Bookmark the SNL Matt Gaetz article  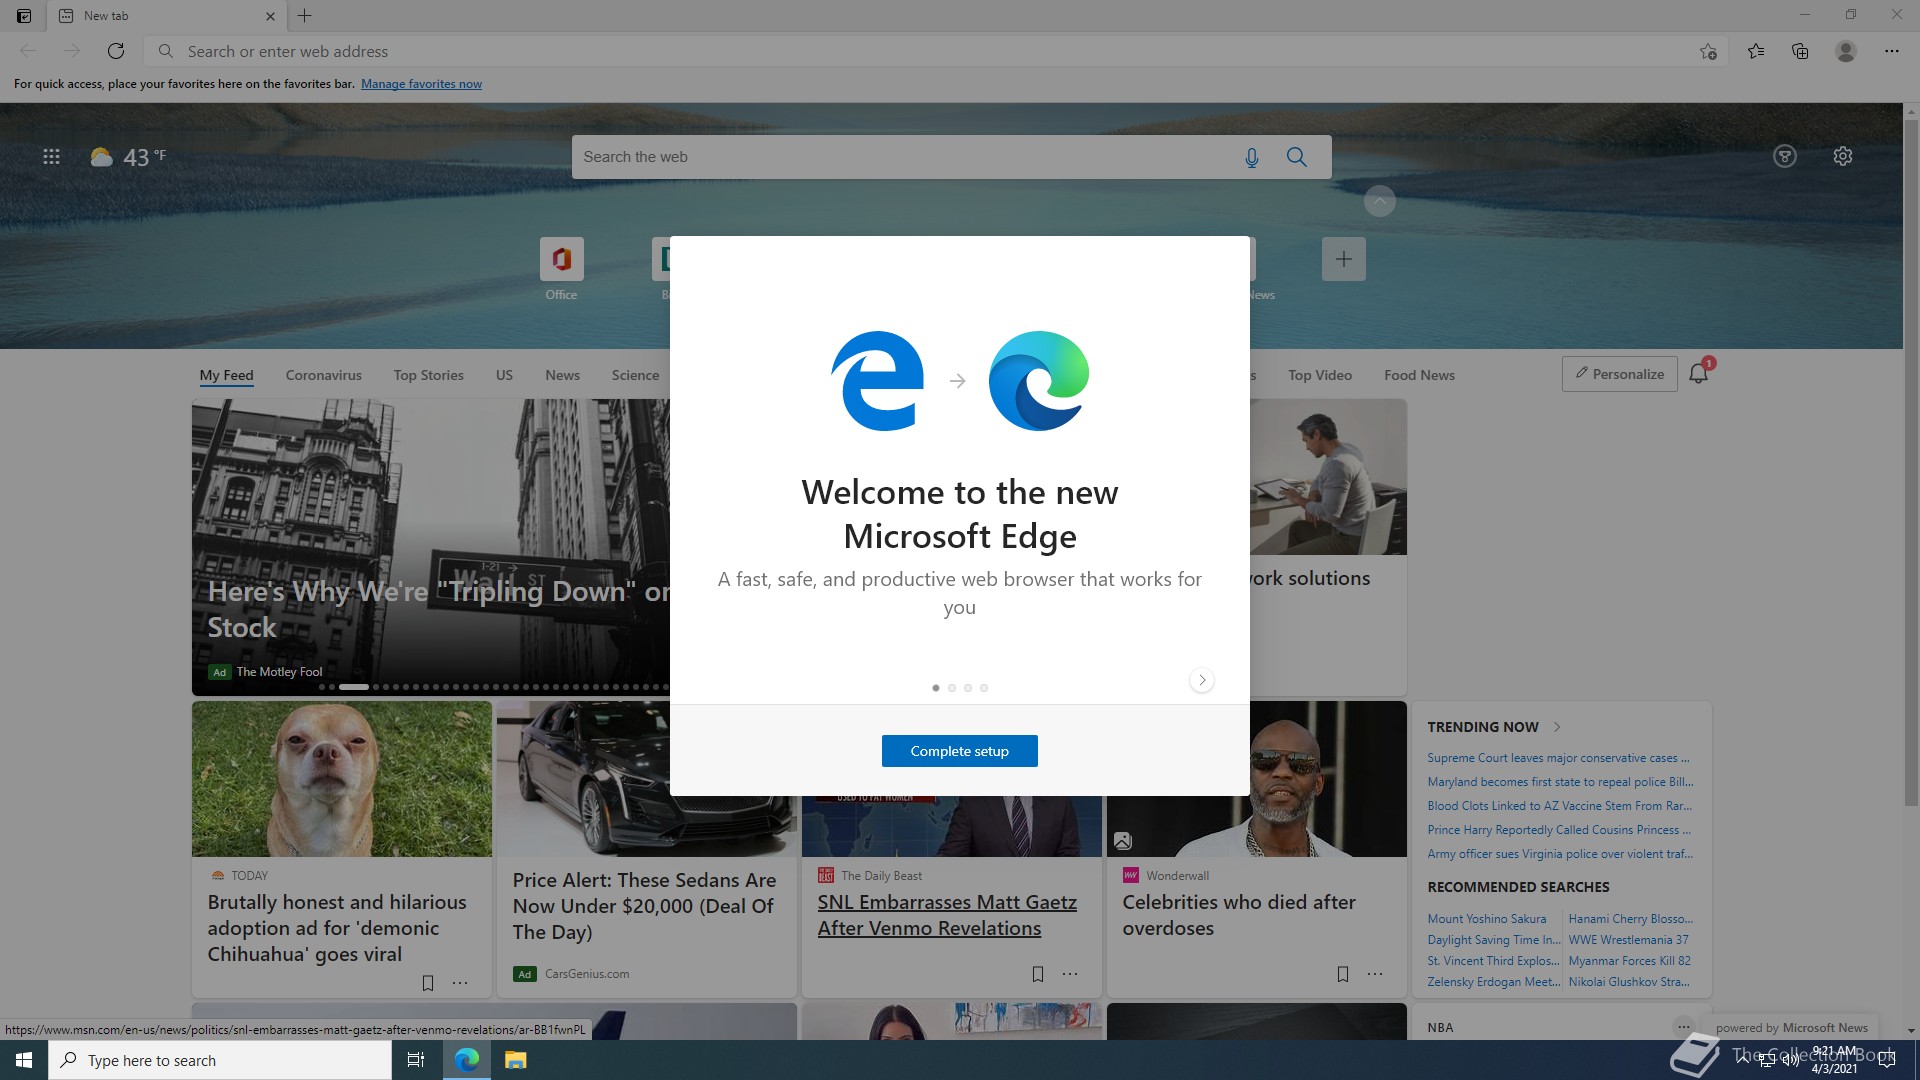pyautogui.click(x=1038, y=974)
